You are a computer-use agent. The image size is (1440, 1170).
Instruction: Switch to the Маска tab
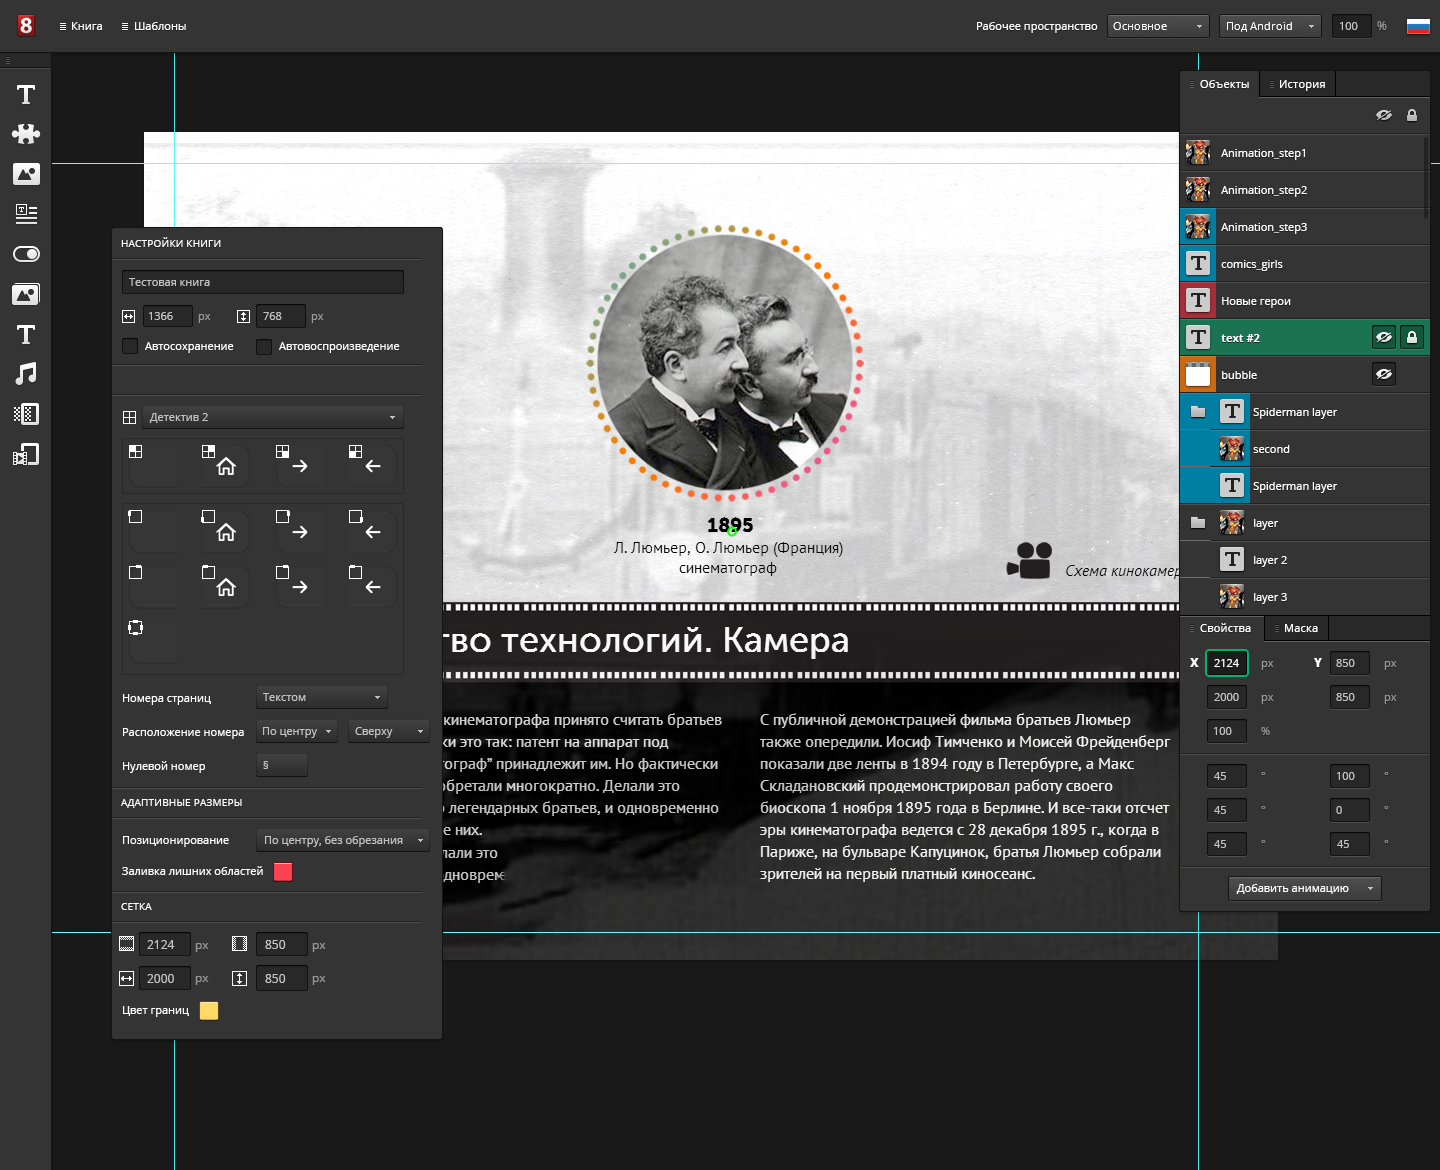point(1297,628)
